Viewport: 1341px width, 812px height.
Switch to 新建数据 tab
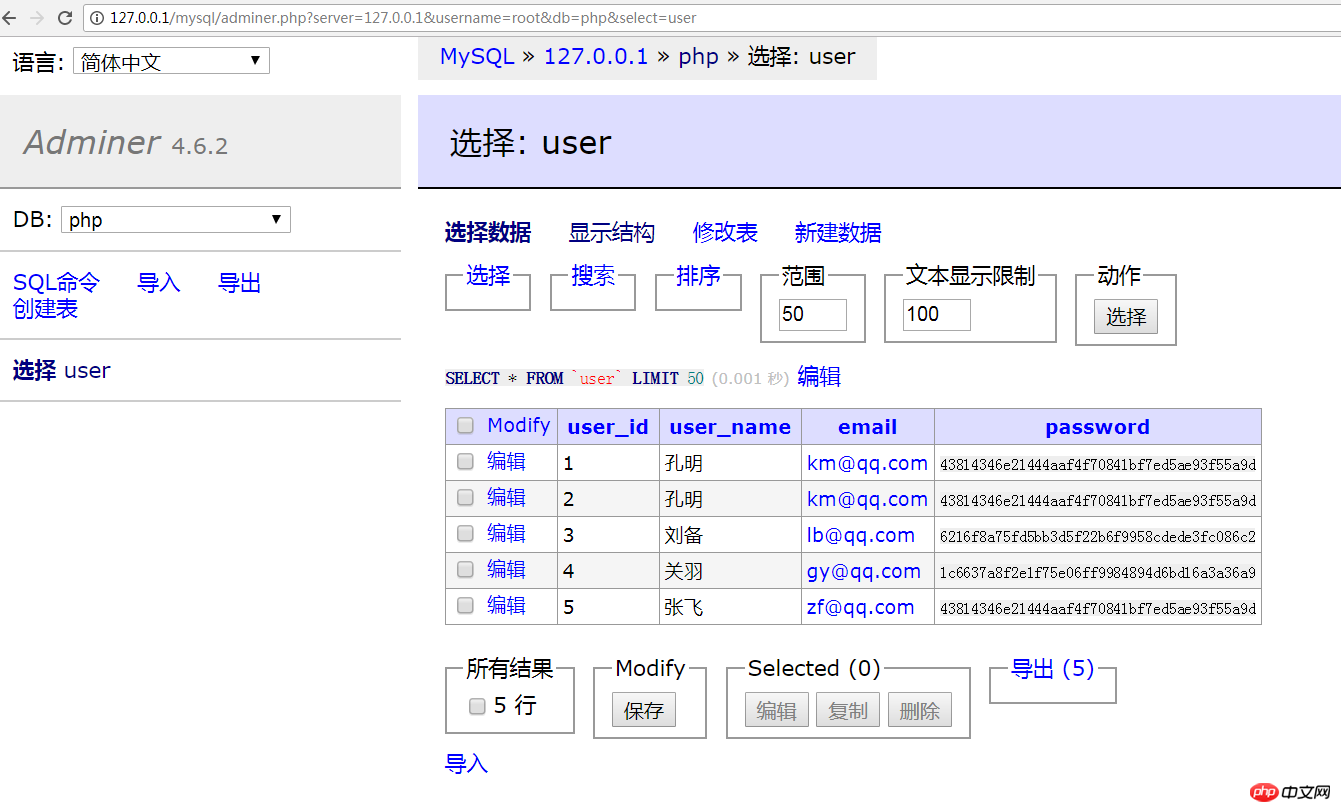838,233
